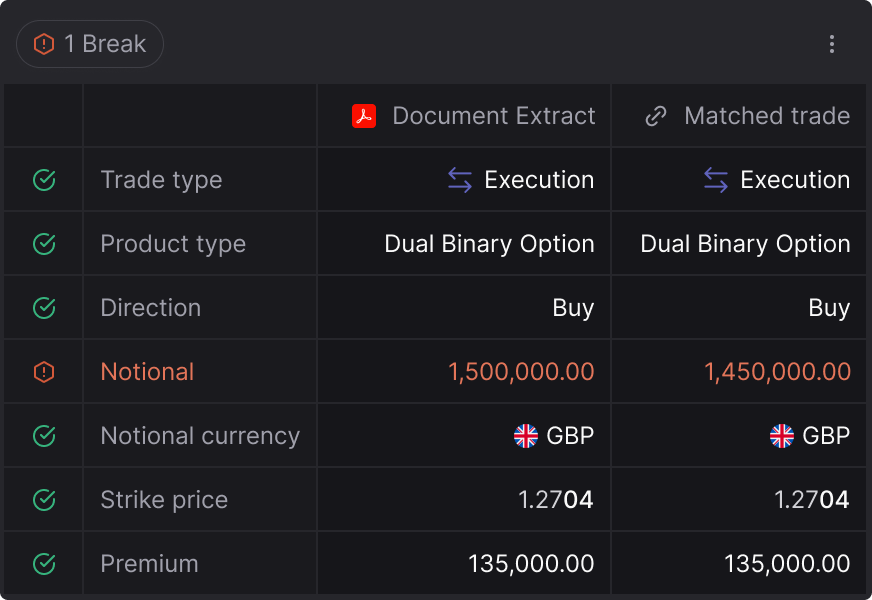Open the three-dot more options menu

(831, 44)
